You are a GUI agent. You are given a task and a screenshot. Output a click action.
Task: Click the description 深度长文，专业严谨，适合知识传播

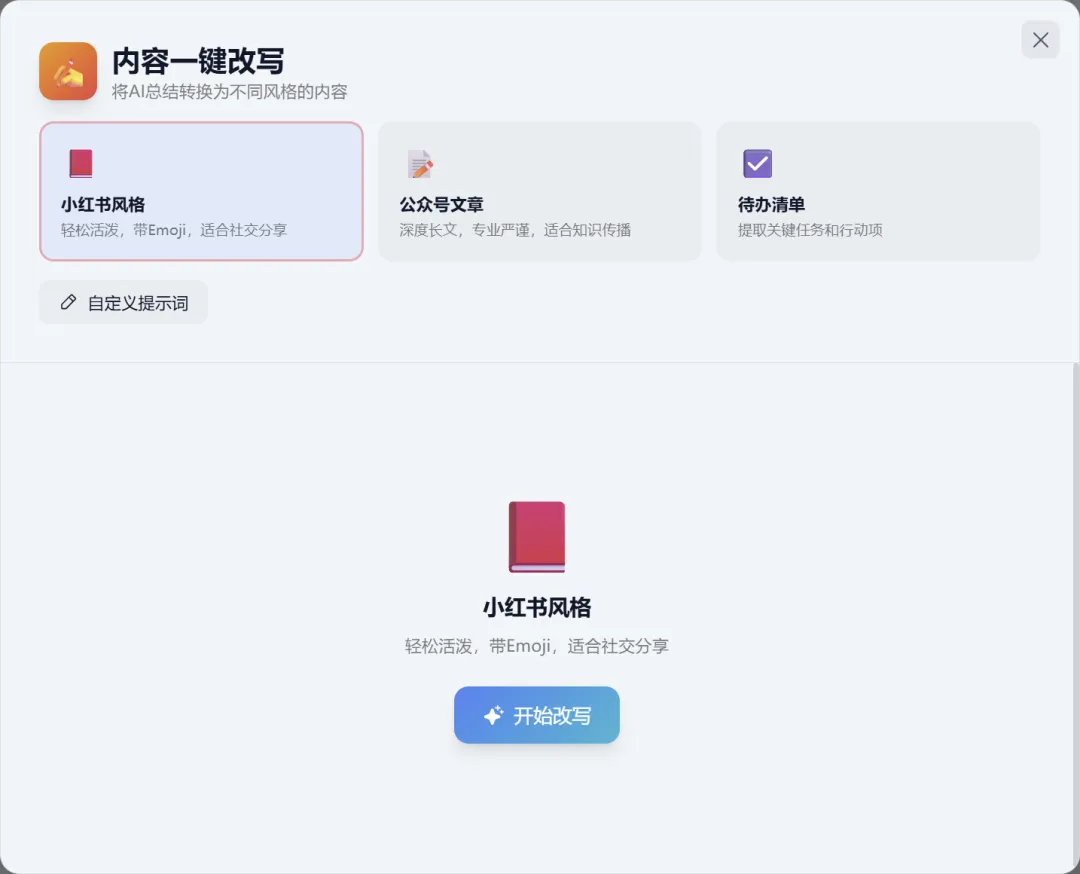(x=515, y=230)
